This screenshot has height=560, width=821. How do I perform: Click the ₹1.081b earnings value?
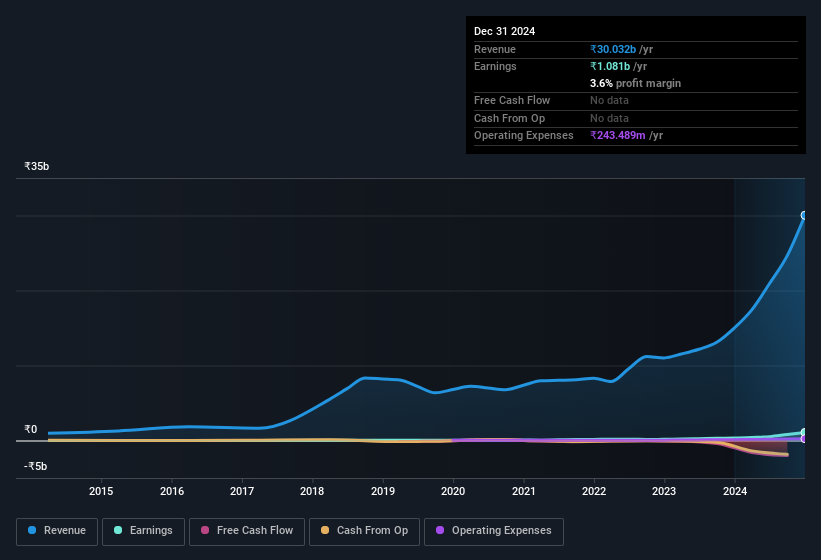pyautogui.click(x=610, y=66)
